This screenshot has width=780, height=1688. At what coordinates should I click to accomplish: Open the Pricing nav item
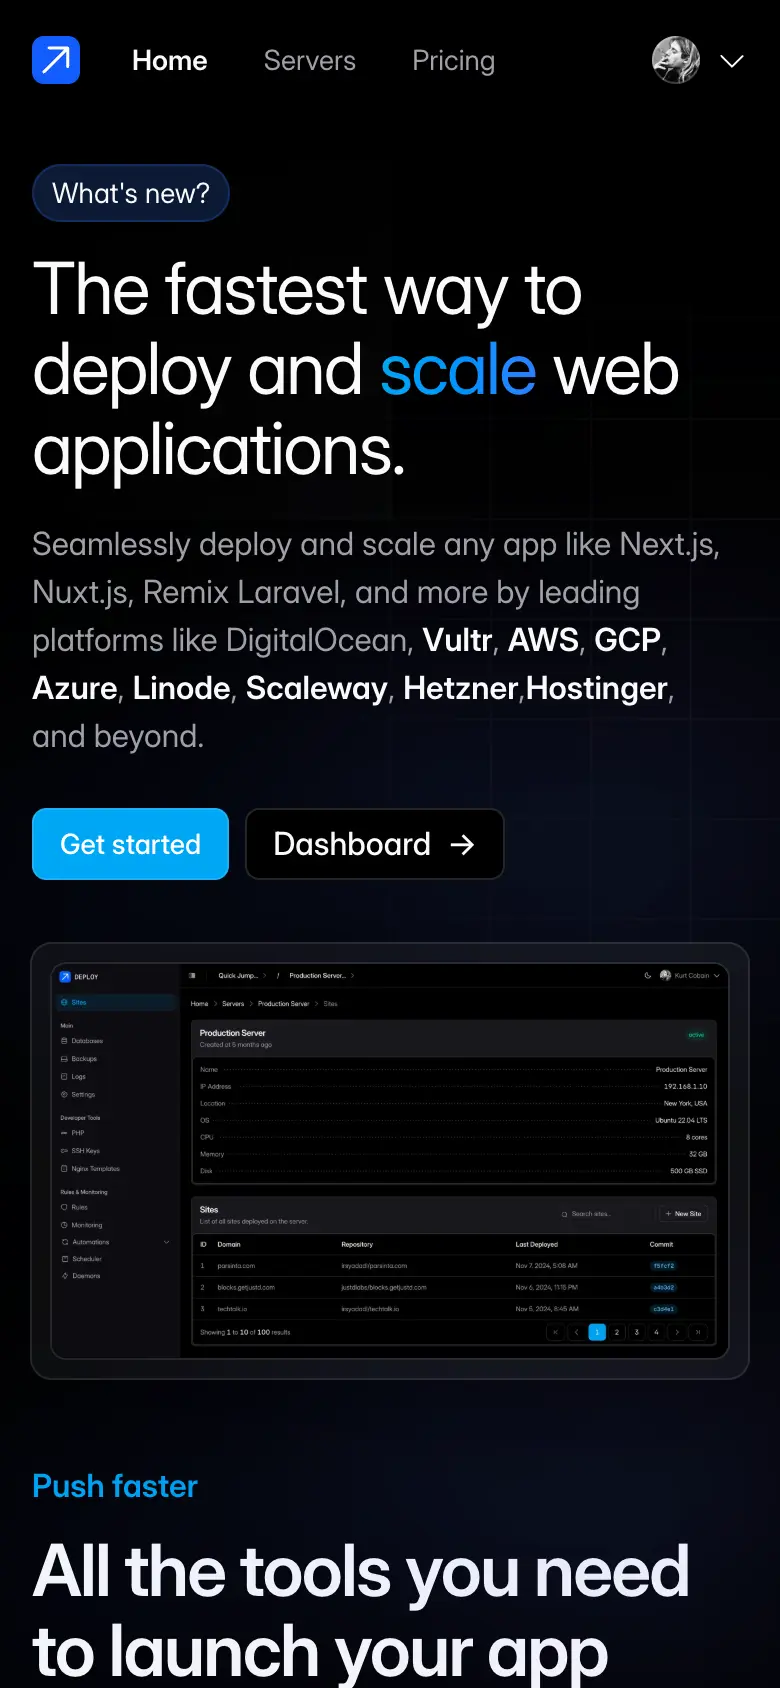(x=454, y=61)
